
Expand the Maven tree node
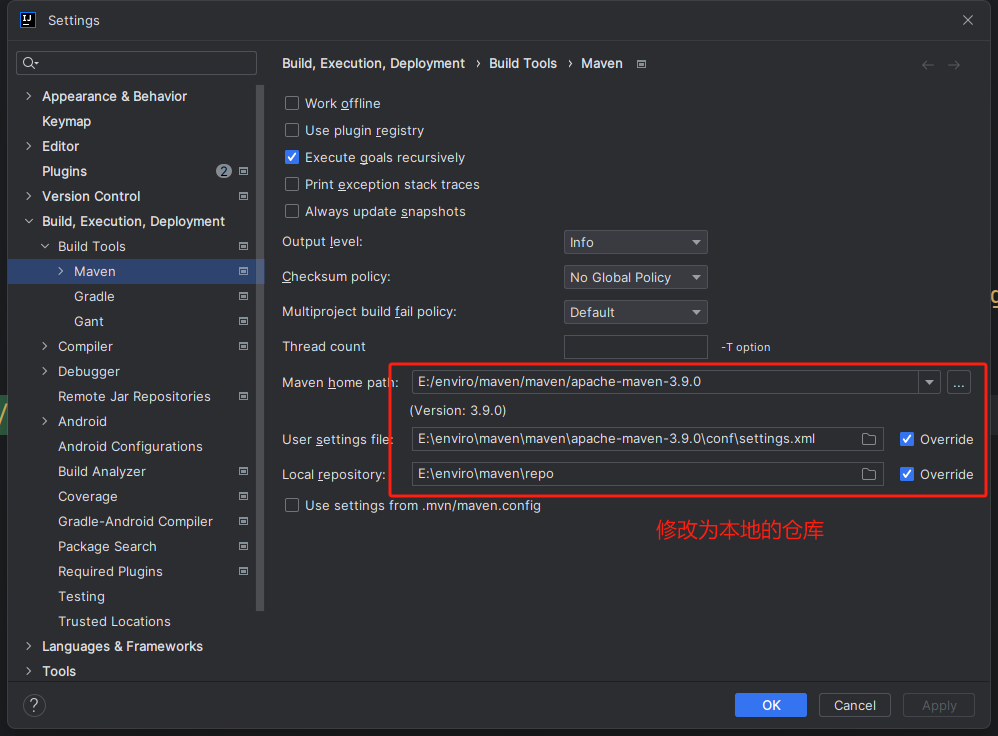click(x=60, y=271)
